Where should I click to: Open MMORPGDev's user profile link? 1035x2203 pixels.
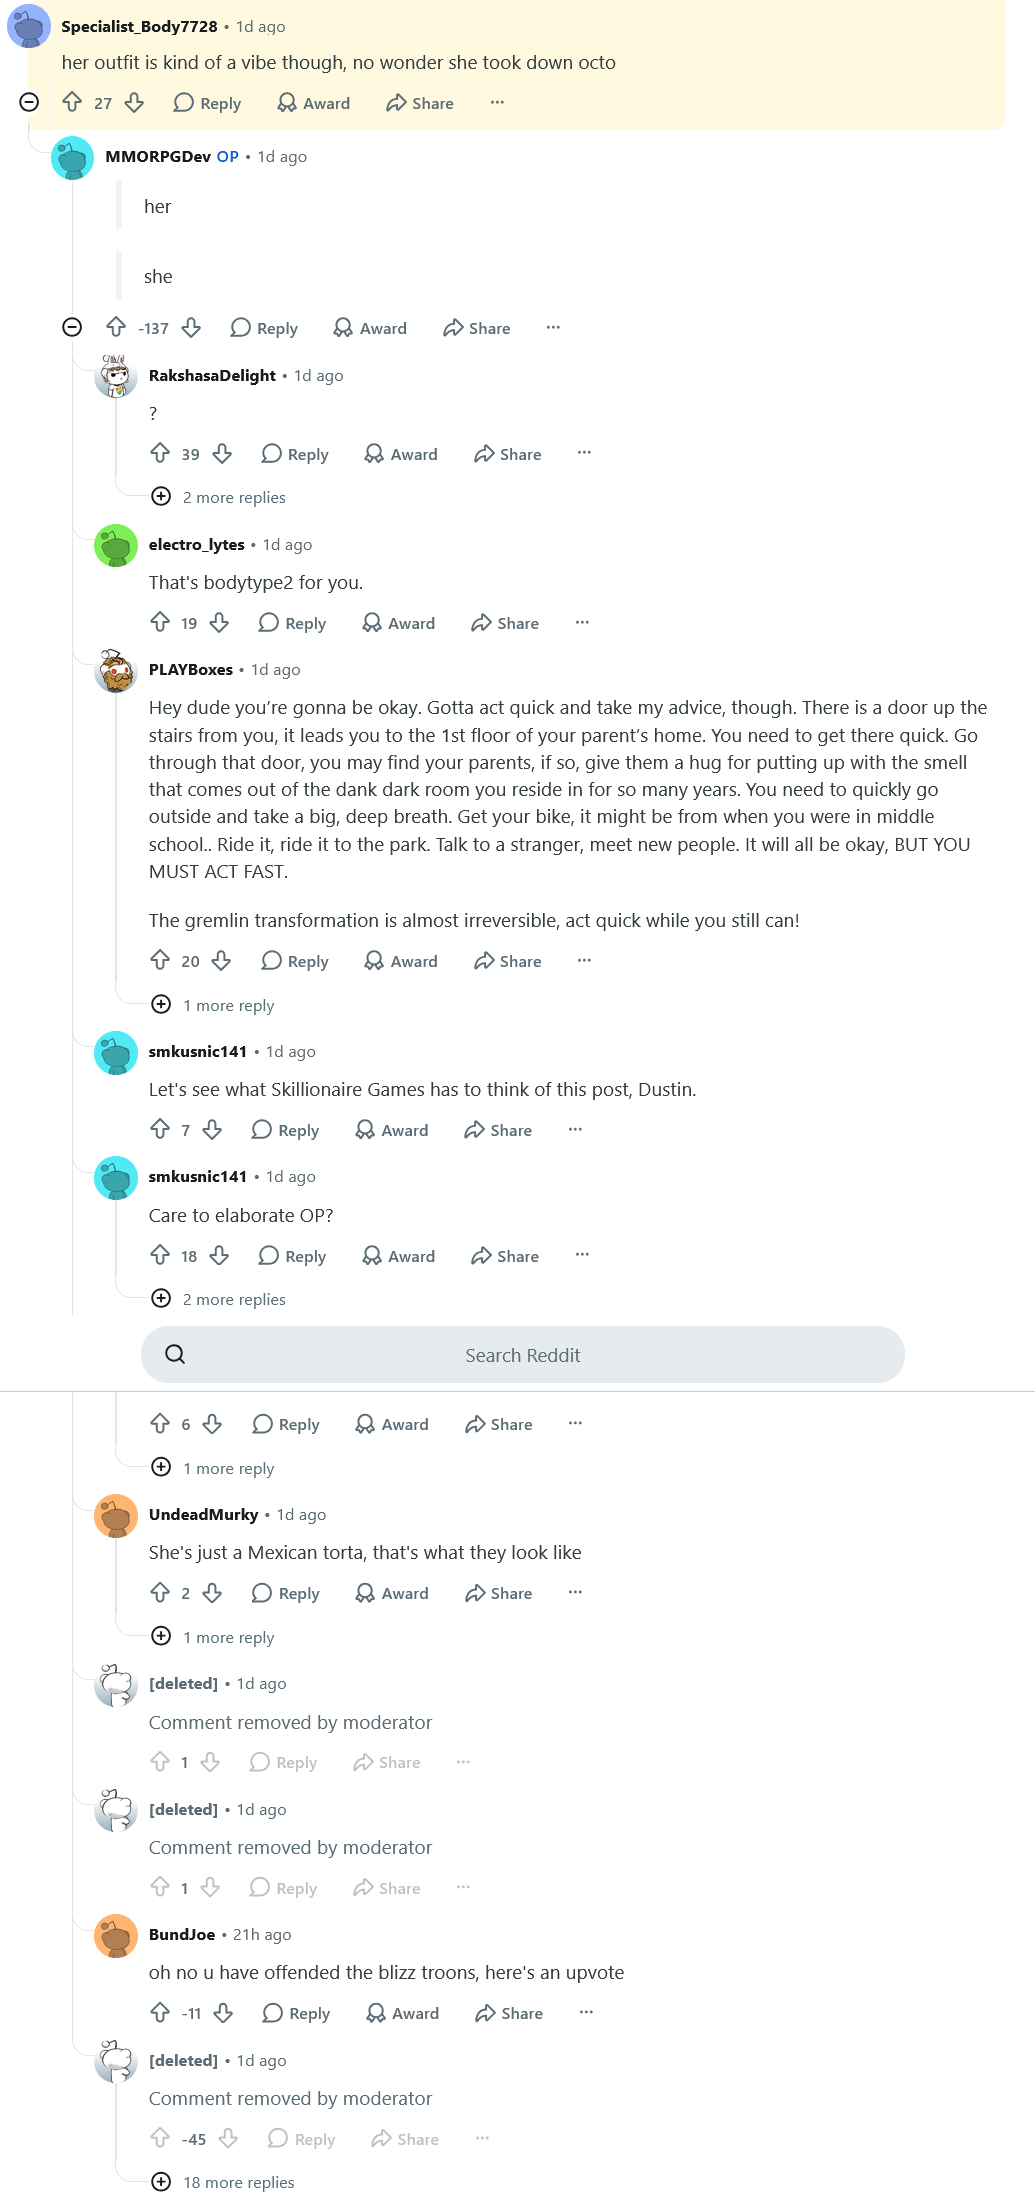click(x=158, y=156)
